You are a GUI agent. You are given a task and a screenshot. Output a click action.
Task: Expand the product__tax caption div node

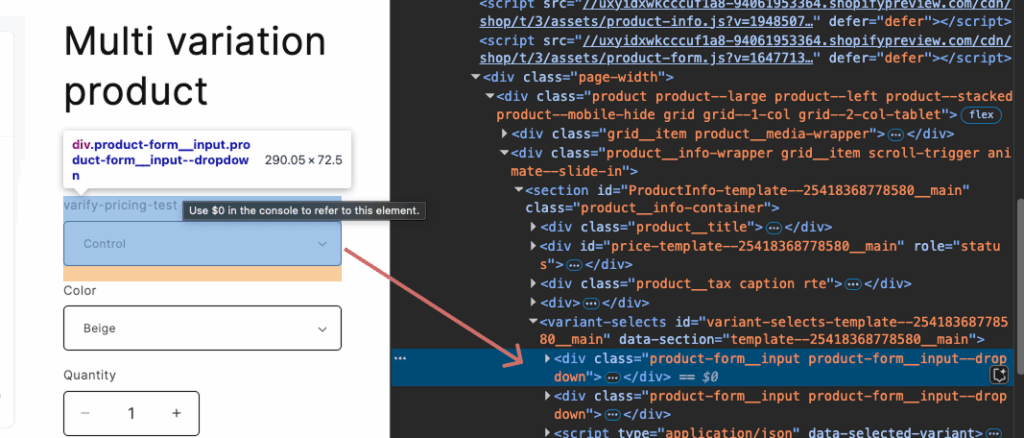tap(534, 283)
